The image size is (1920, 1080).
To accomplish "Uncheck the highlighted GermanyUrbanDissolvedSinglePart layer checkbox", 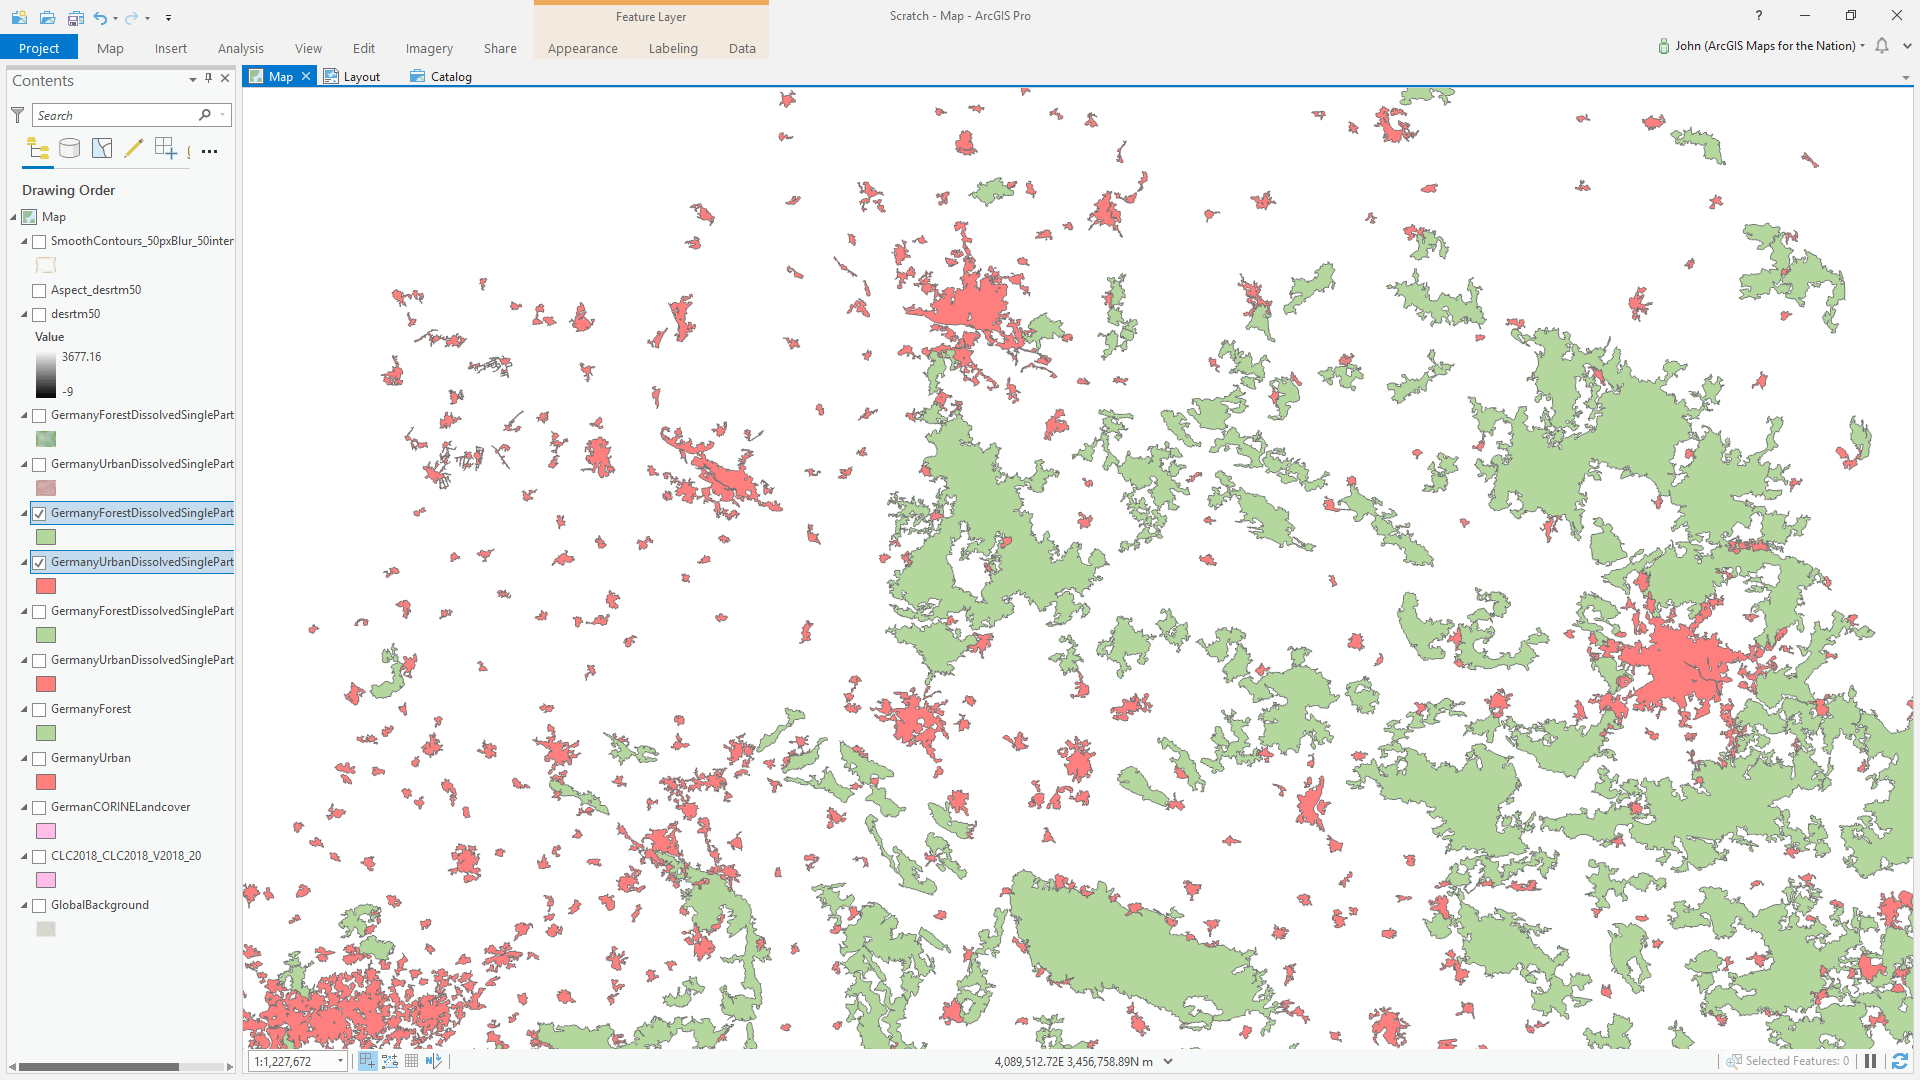I will click(x=39, y=563).
